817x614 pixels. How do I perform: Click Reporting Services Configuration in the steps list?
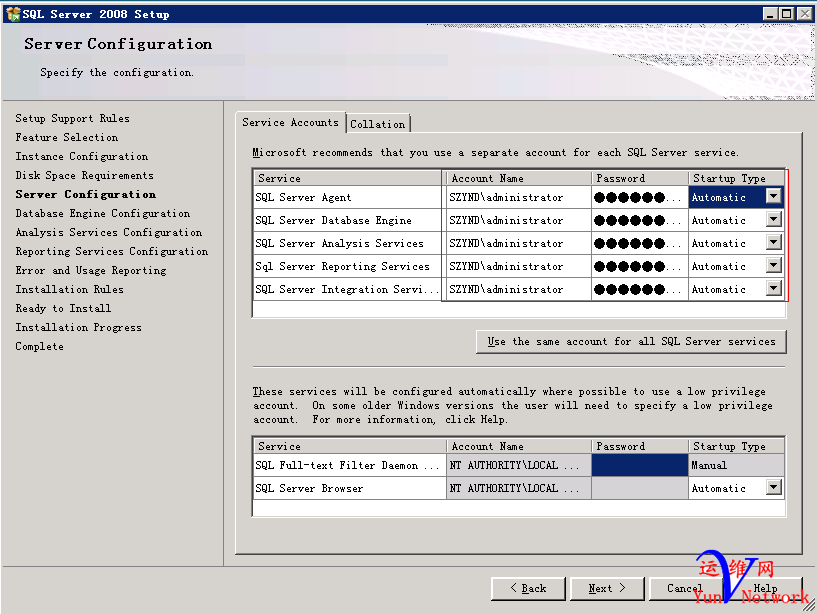(112, 252)
